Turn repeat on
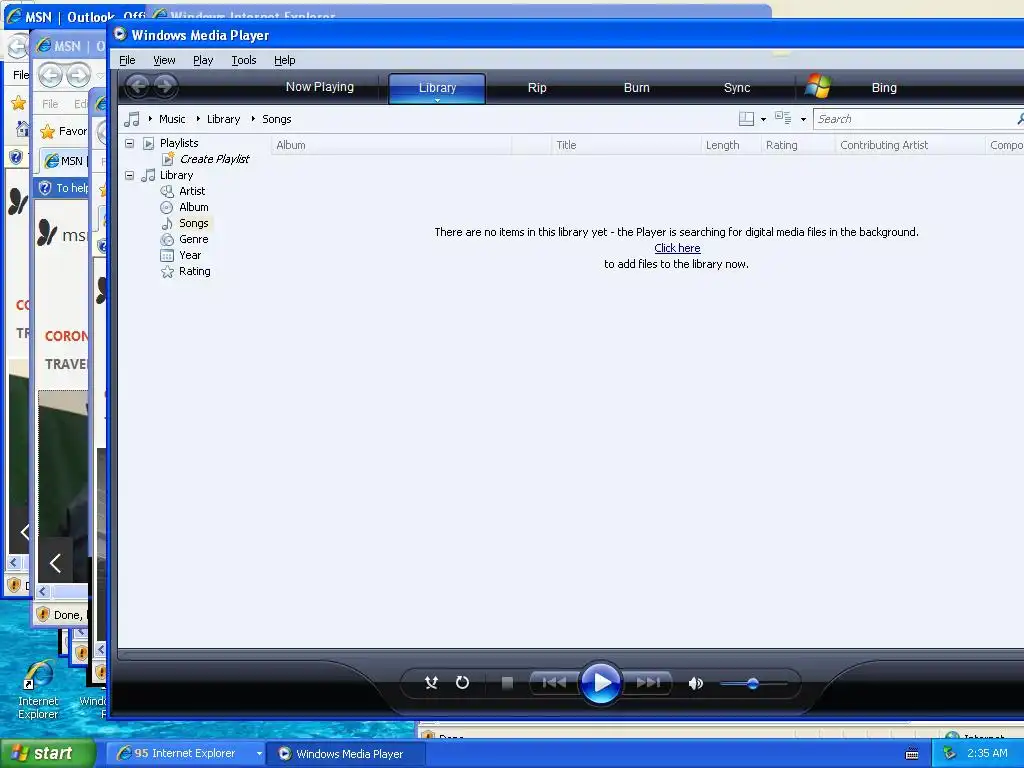The image size is (1024, 768). click(462, 683)
